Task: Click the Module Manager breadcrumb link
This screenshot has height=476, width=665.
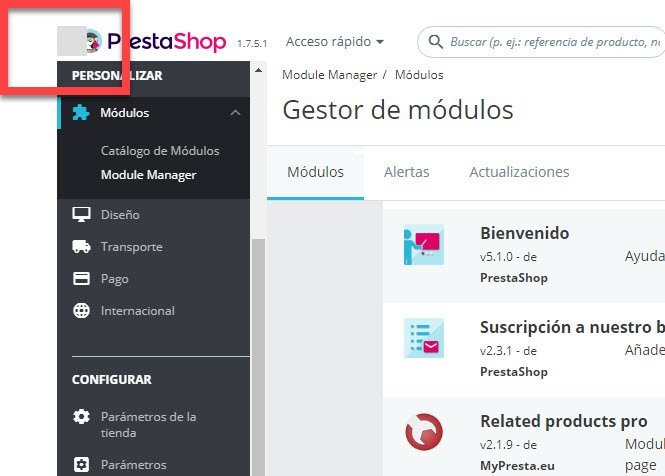Action: tap(330, 75)
